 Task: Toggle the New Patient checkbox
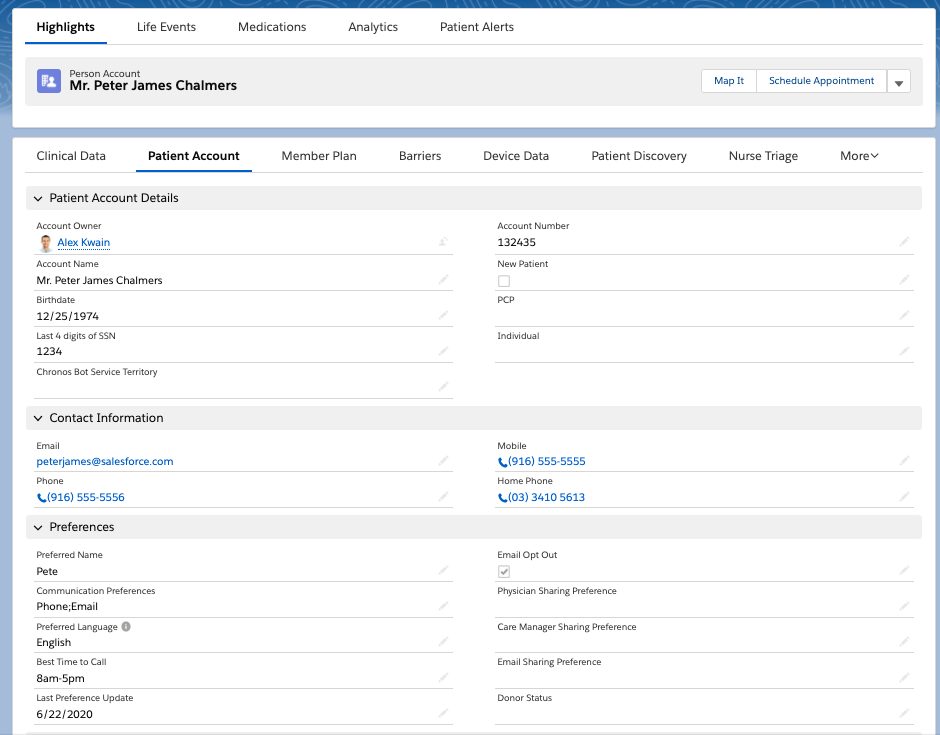point(504,281)
